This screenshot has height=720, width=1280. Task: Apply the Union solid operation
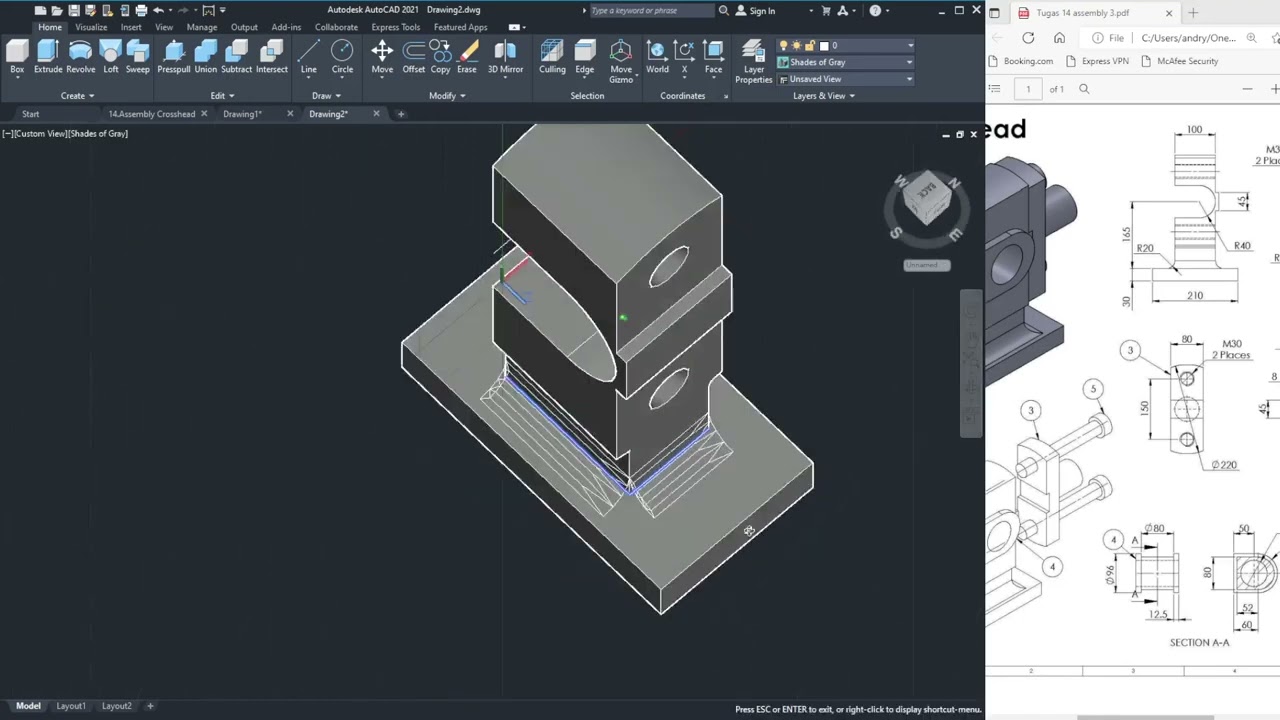206,56
